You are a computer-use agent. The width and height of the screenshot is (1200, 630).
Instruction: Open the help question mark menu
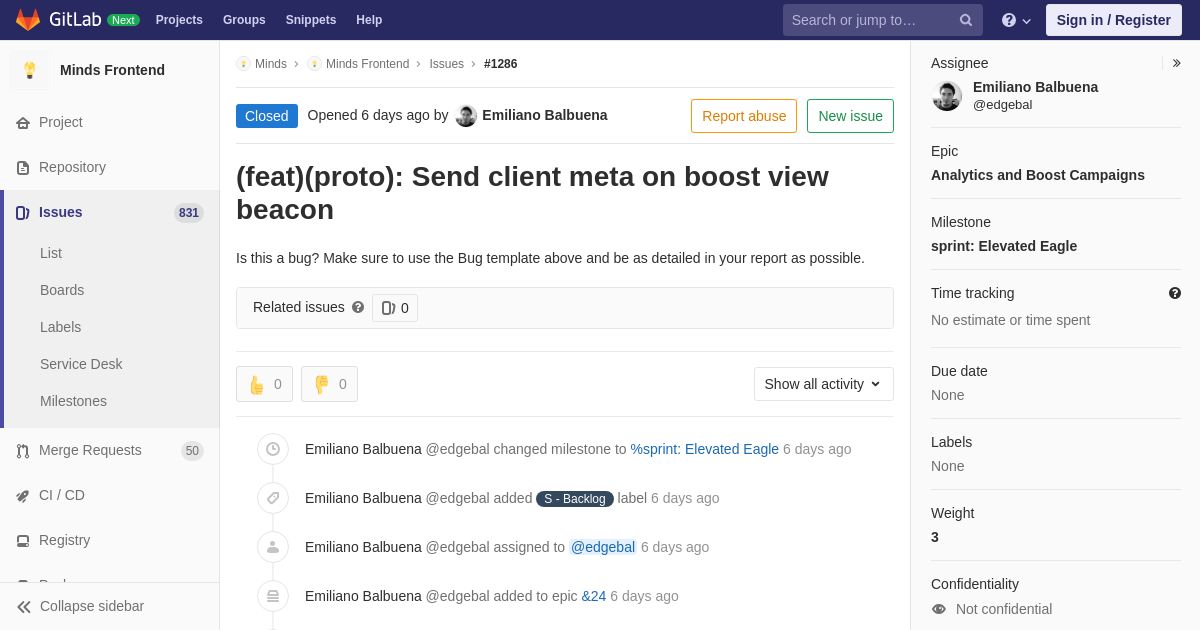pos(1016,20)
